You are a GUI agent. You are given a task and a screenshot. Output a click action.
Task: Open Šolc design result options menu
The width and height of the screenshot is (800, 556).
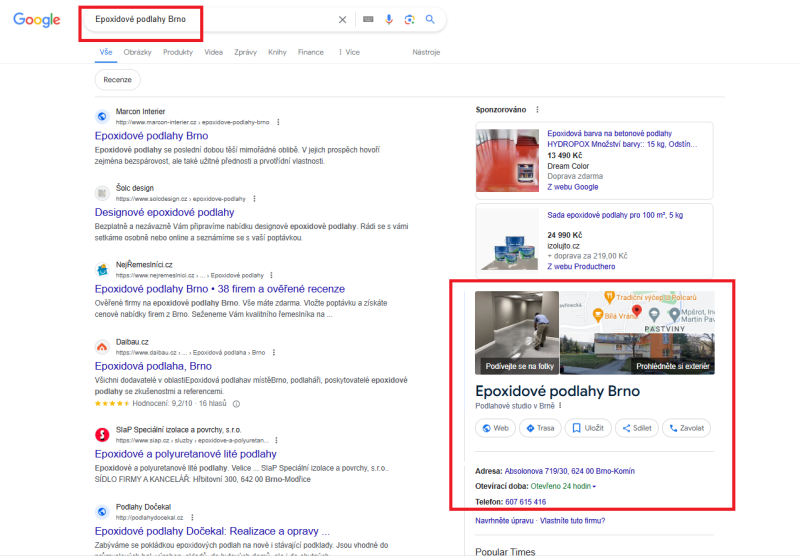254,198
